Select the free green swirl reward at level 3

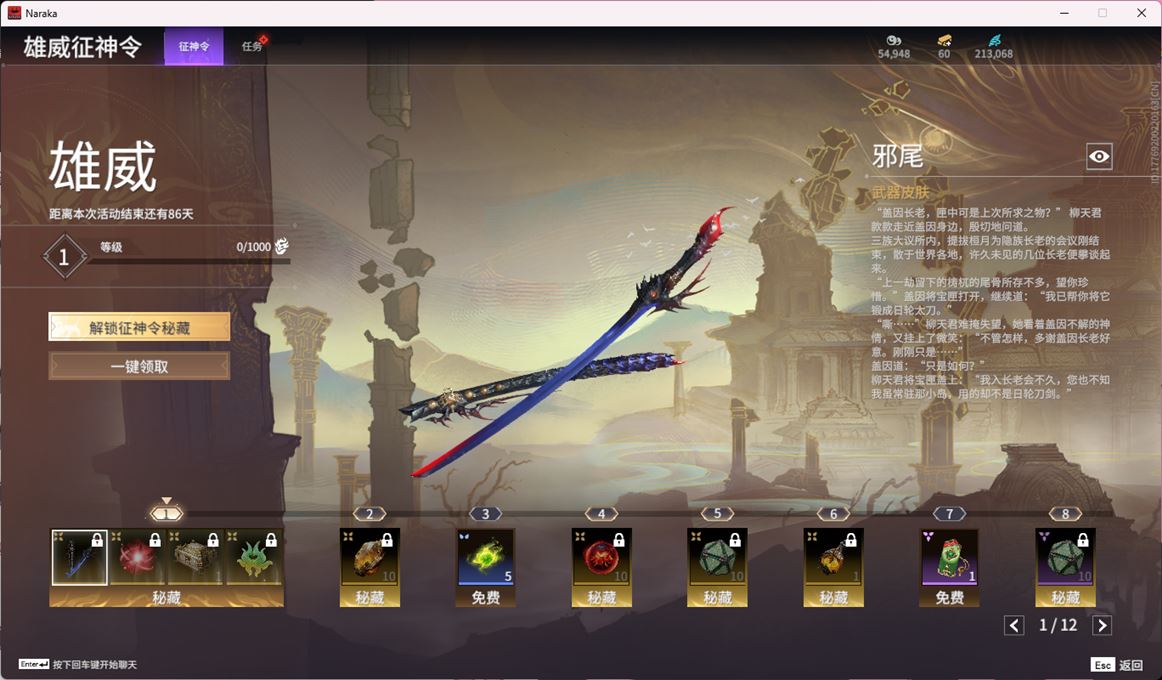(485, 557)
